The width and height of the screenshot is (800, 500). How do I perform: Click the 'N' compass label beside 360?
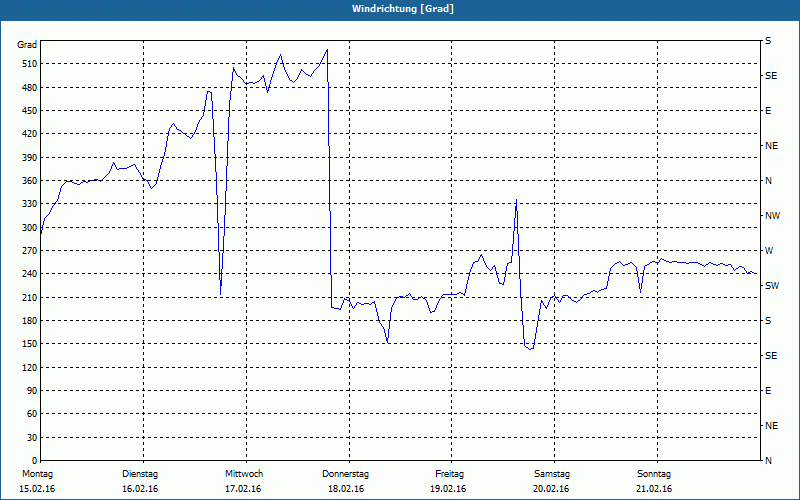[768, 181]
